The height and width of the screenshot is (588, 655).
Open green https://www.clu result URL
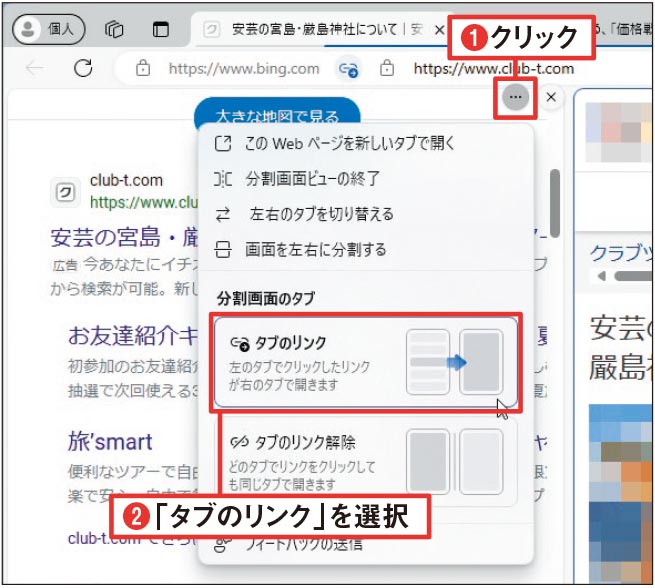(x=144, y=203)
